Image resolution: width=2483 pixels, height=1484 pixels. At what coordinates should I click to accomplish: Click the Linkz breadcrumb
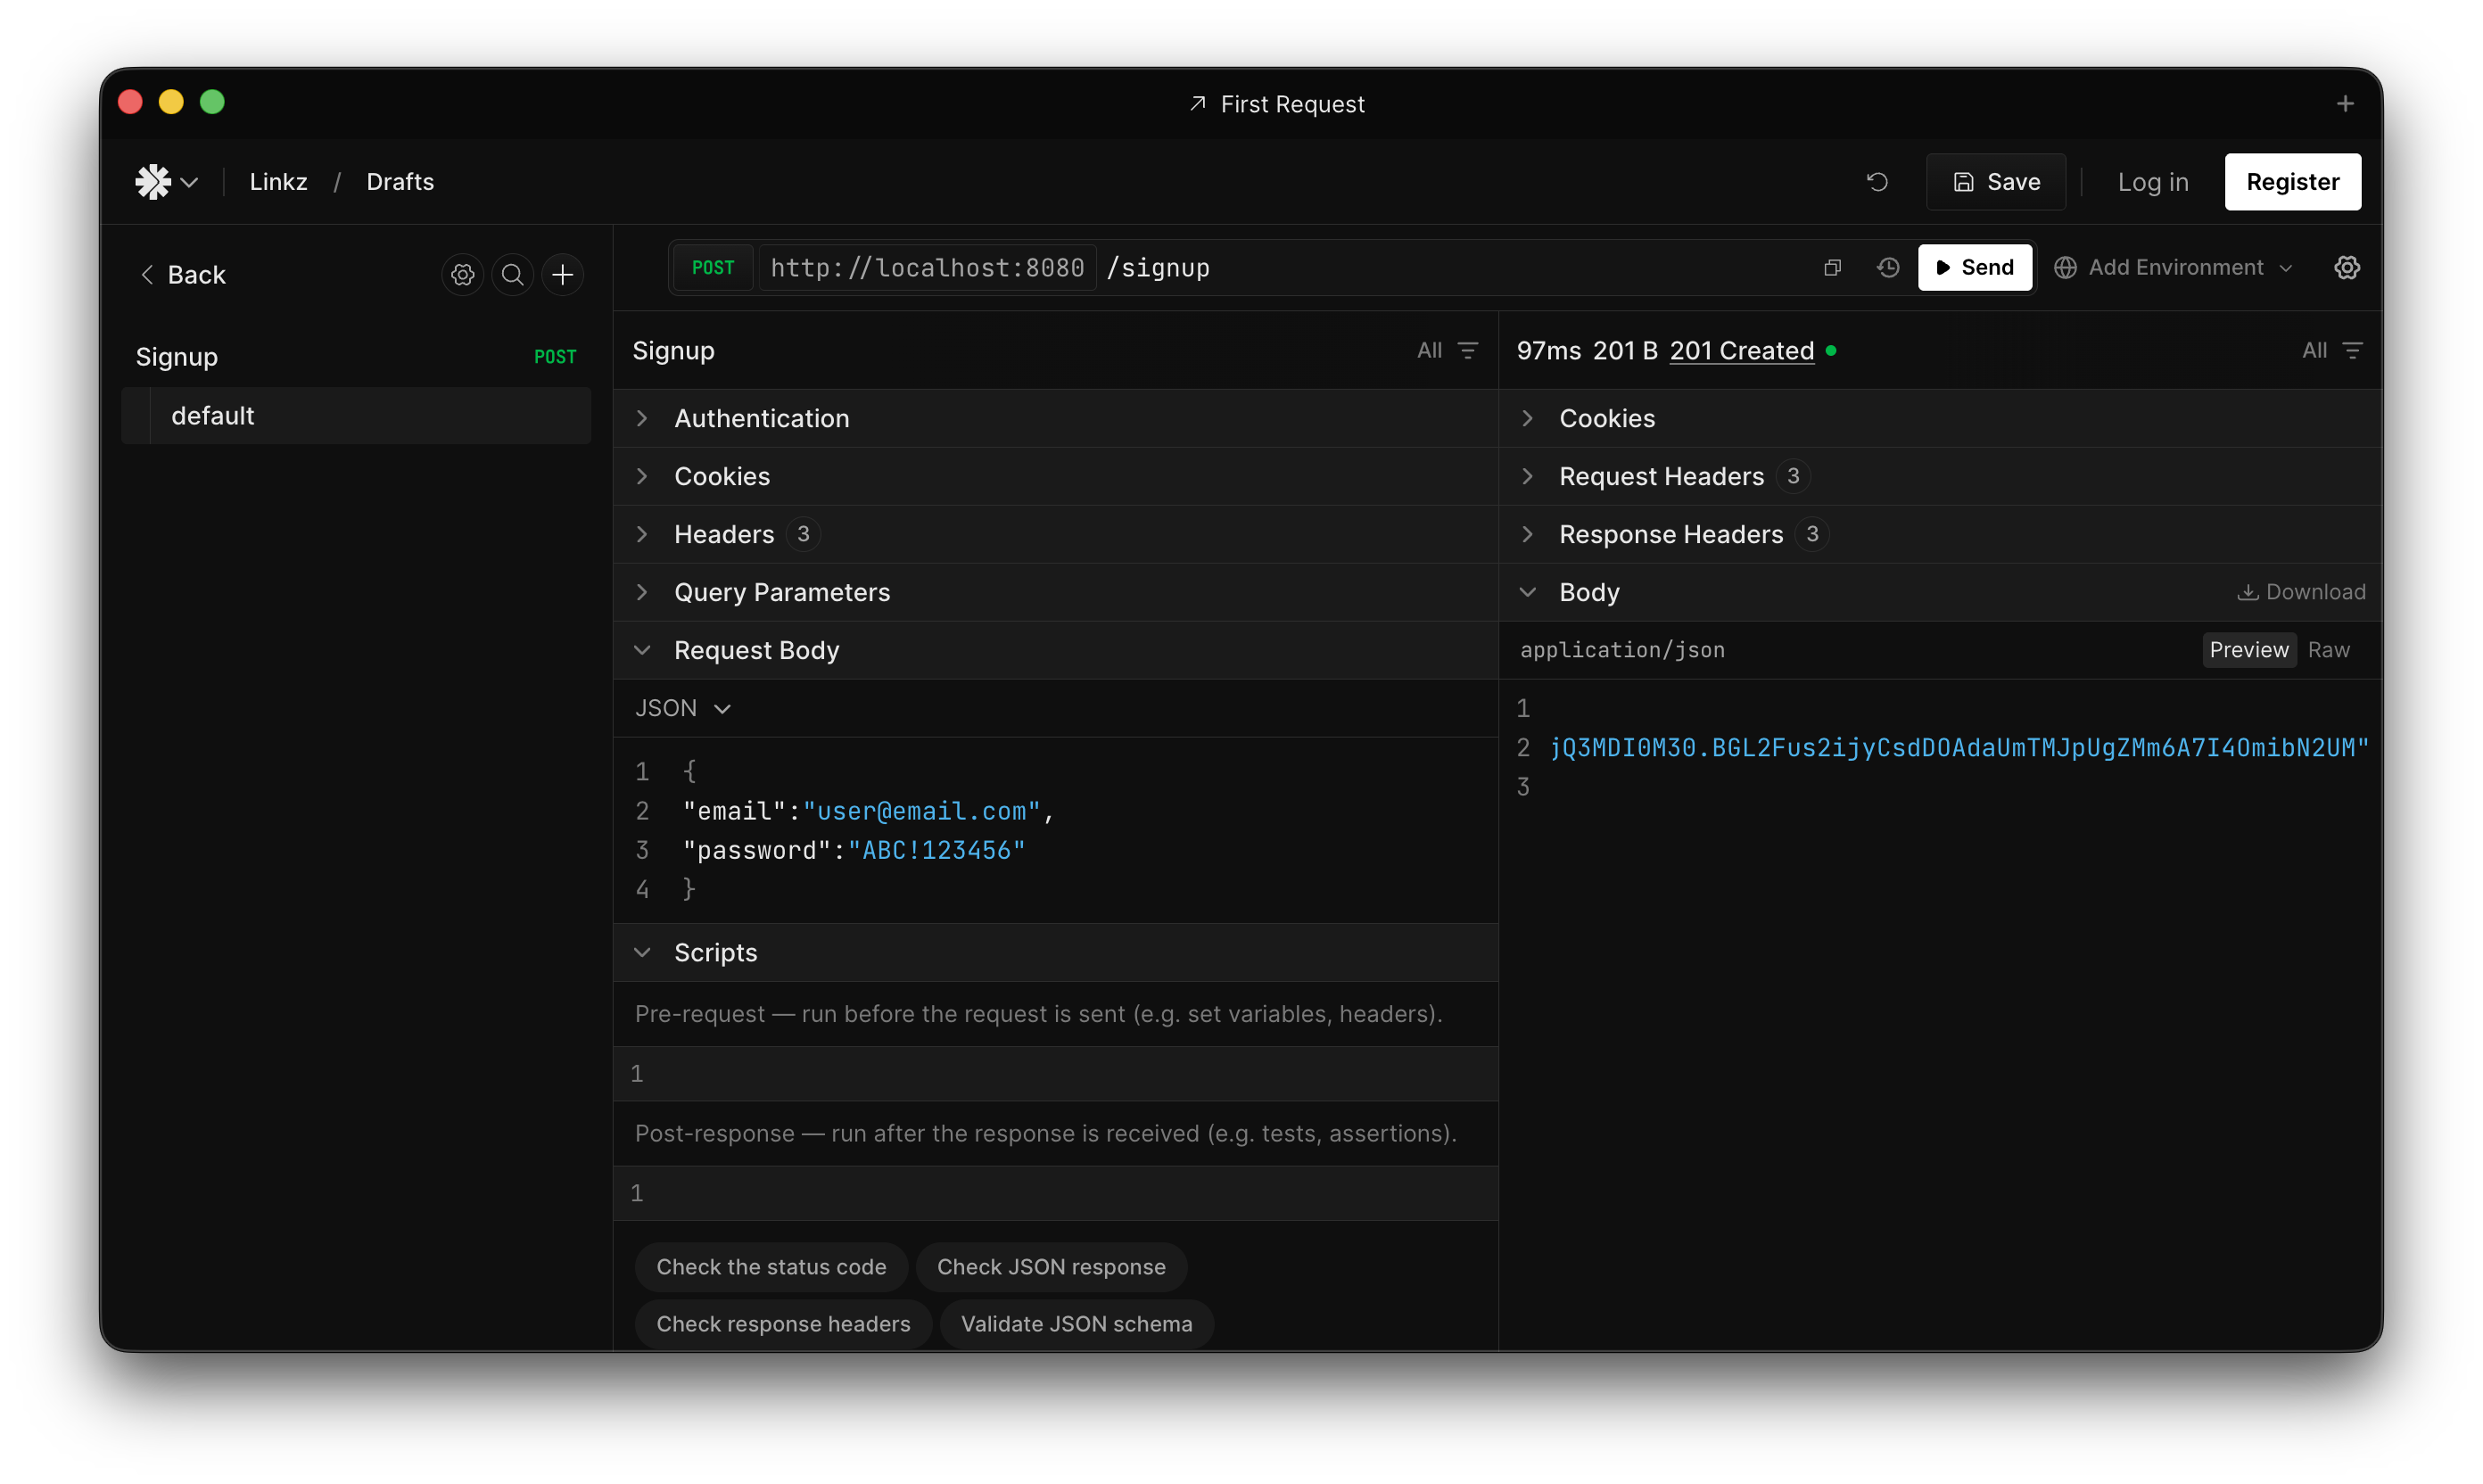click(x=278, y=182)
